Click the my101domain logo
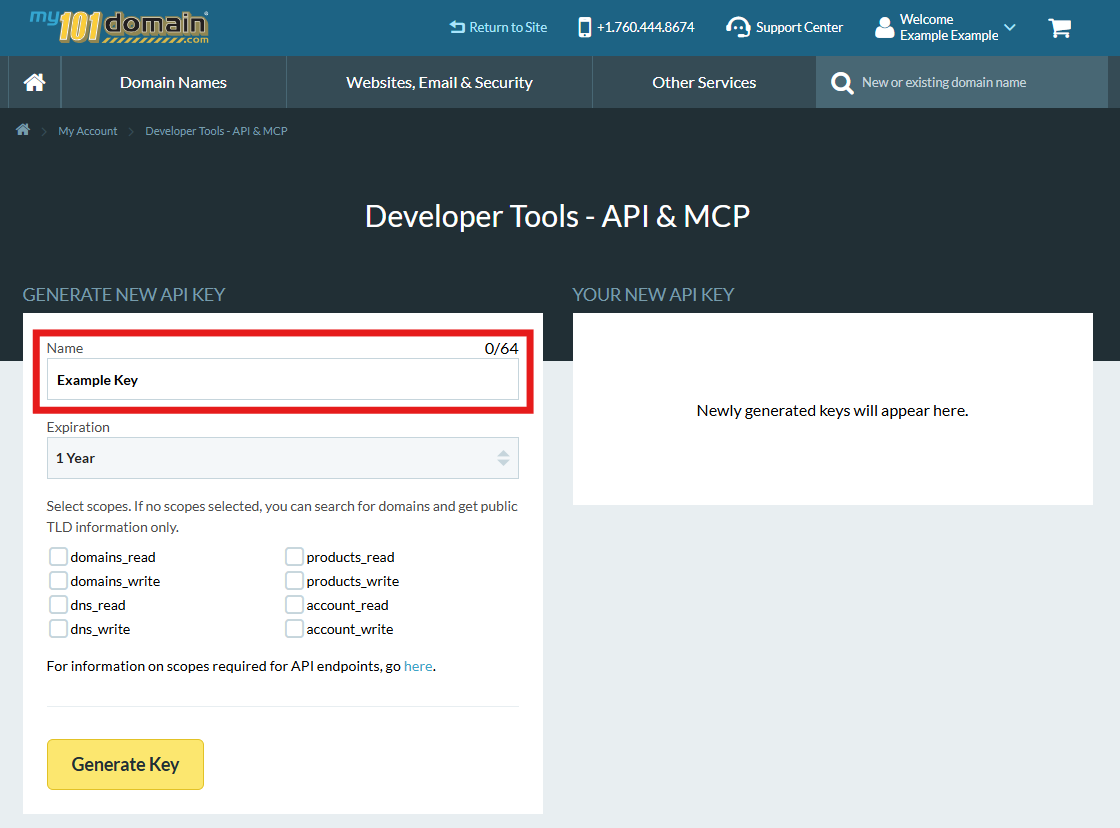 pos(117,27)
